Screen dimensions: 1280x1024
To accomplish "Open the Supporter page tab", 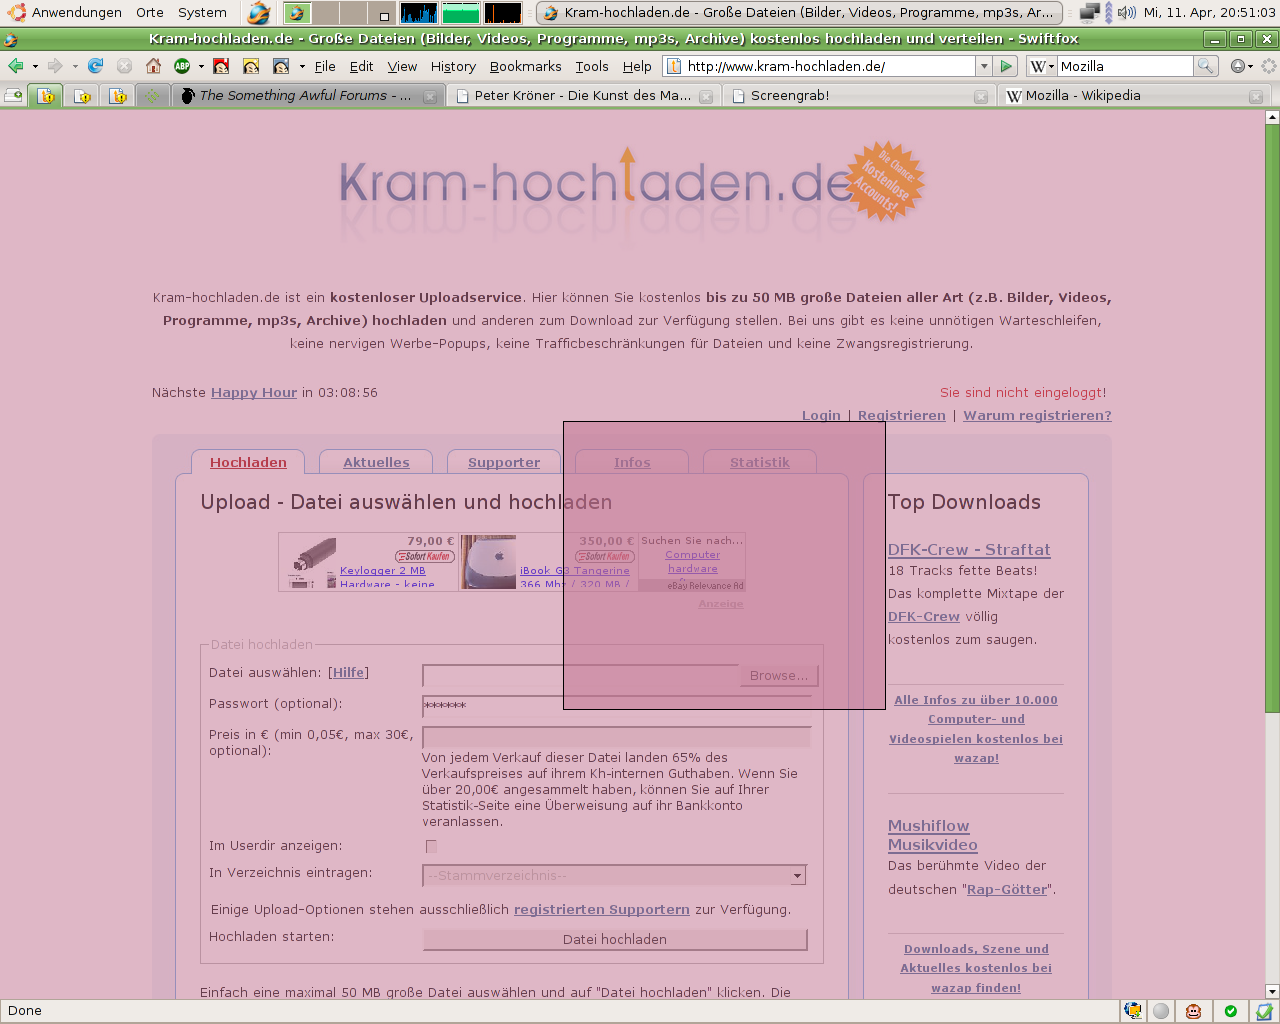I will [504, 462].
